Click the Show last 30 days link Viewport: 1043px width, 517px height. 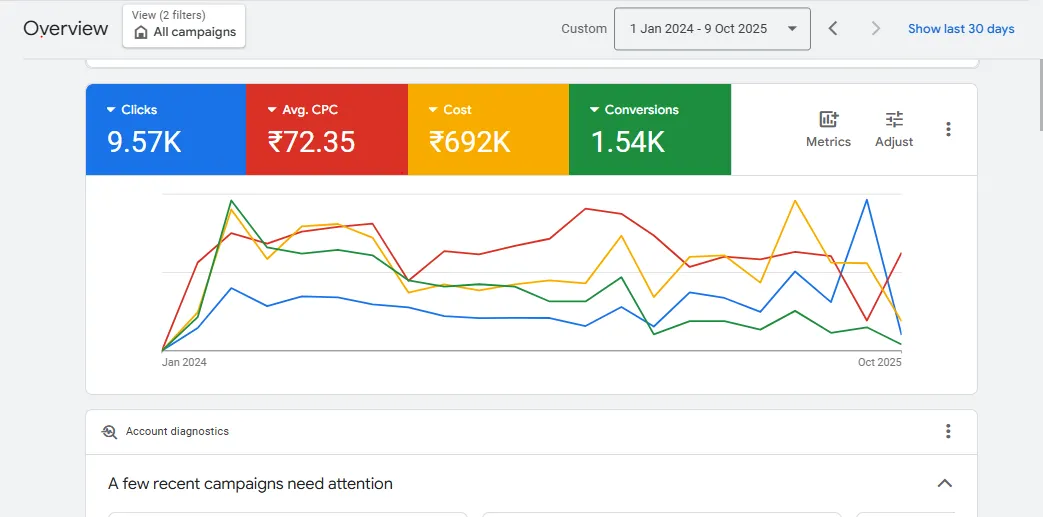tap(961, 29)
